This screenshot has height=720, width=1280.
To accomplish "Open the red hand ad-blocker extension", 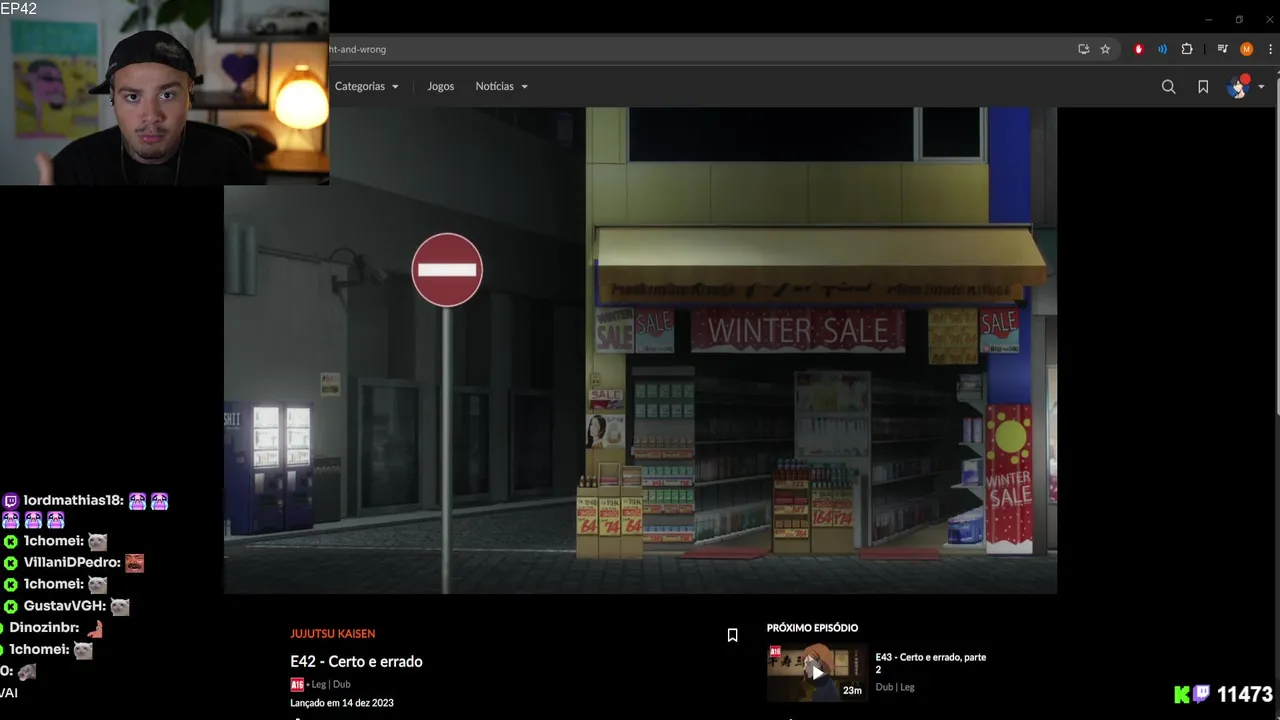I will point(1138,49).
